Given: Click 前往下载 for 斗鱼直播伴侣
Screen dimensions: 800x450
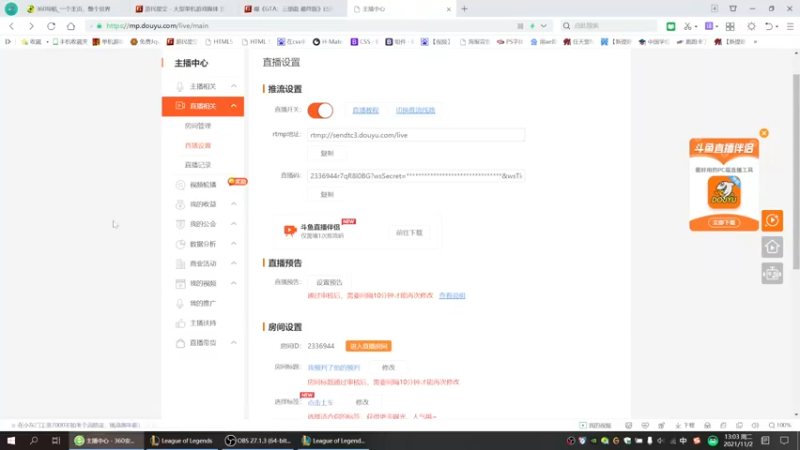Looking at the screenshot, I should (409, 233).
